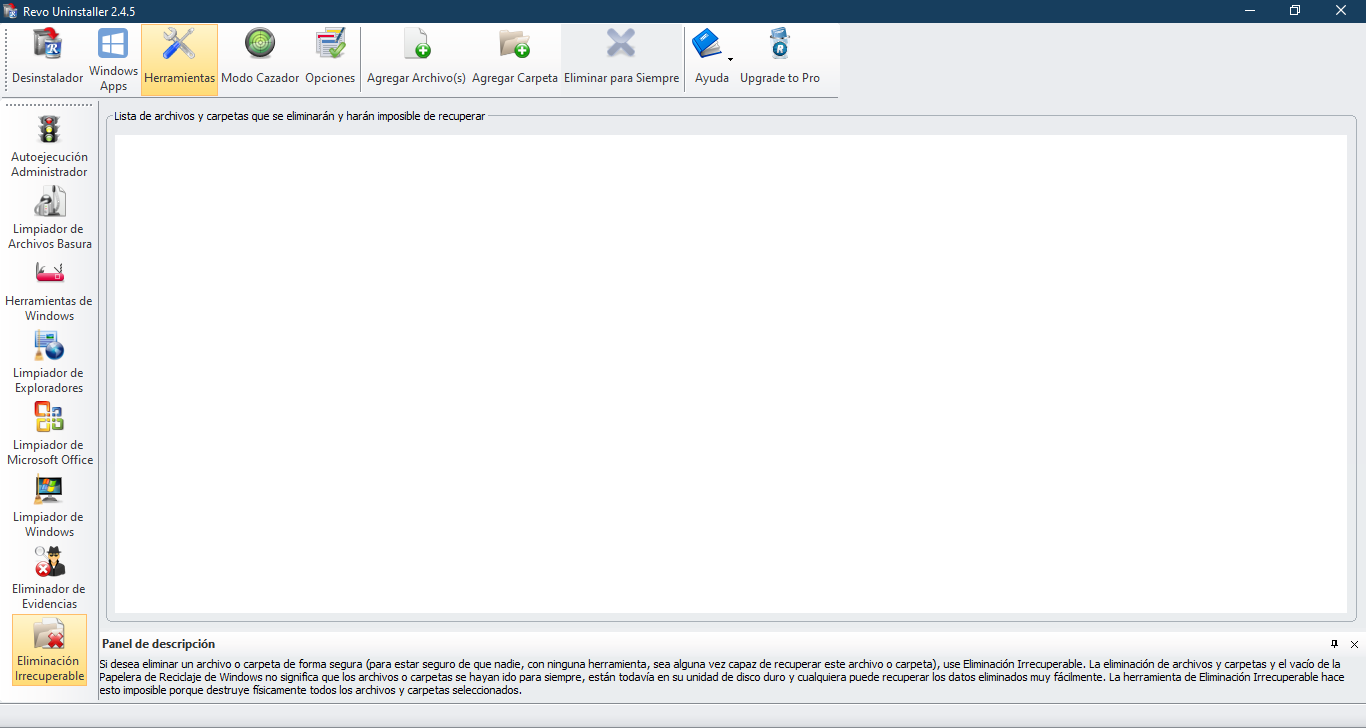Select the Herramientas toolbar button
Screen dimensions: 1366x728
coord(179,59)
